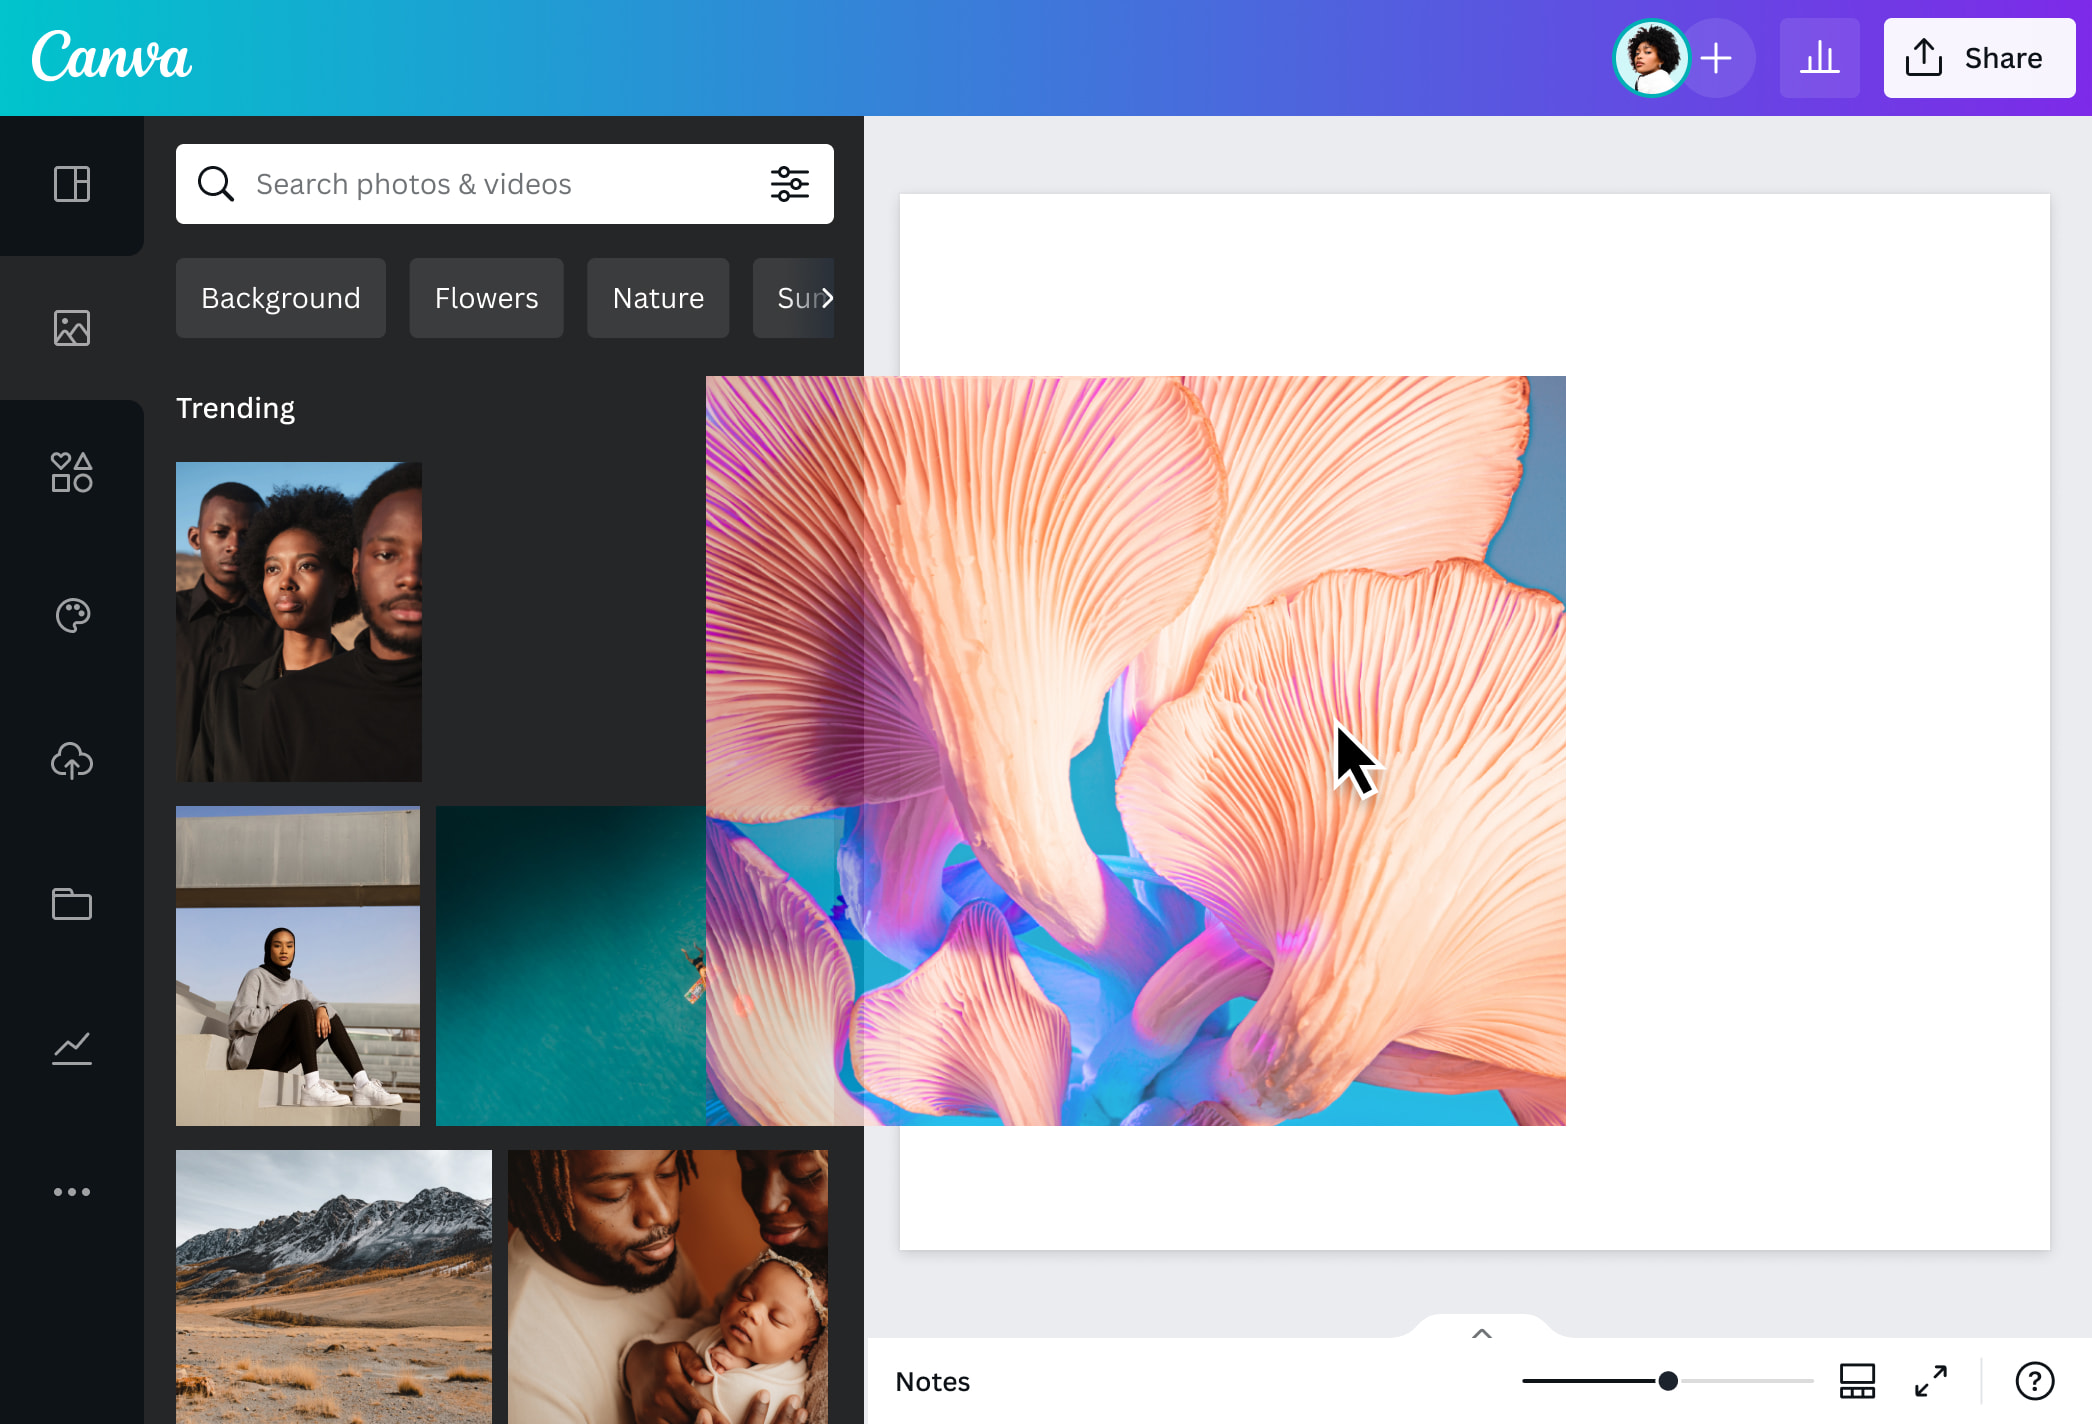Open the Folders panel
Screen dimensions: 2092x1424
click(x=71, y=905)
